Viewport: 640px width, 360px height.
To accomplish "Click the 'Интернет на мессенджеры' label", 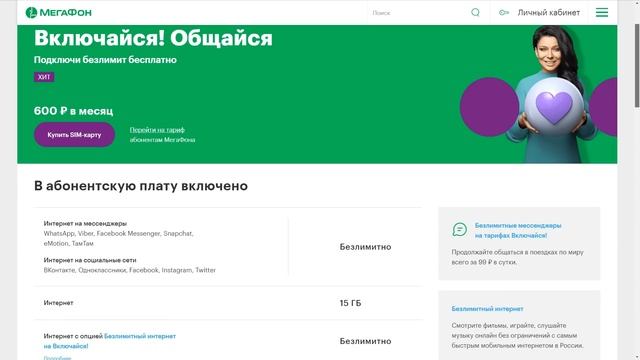I will (x=85, y=223).
